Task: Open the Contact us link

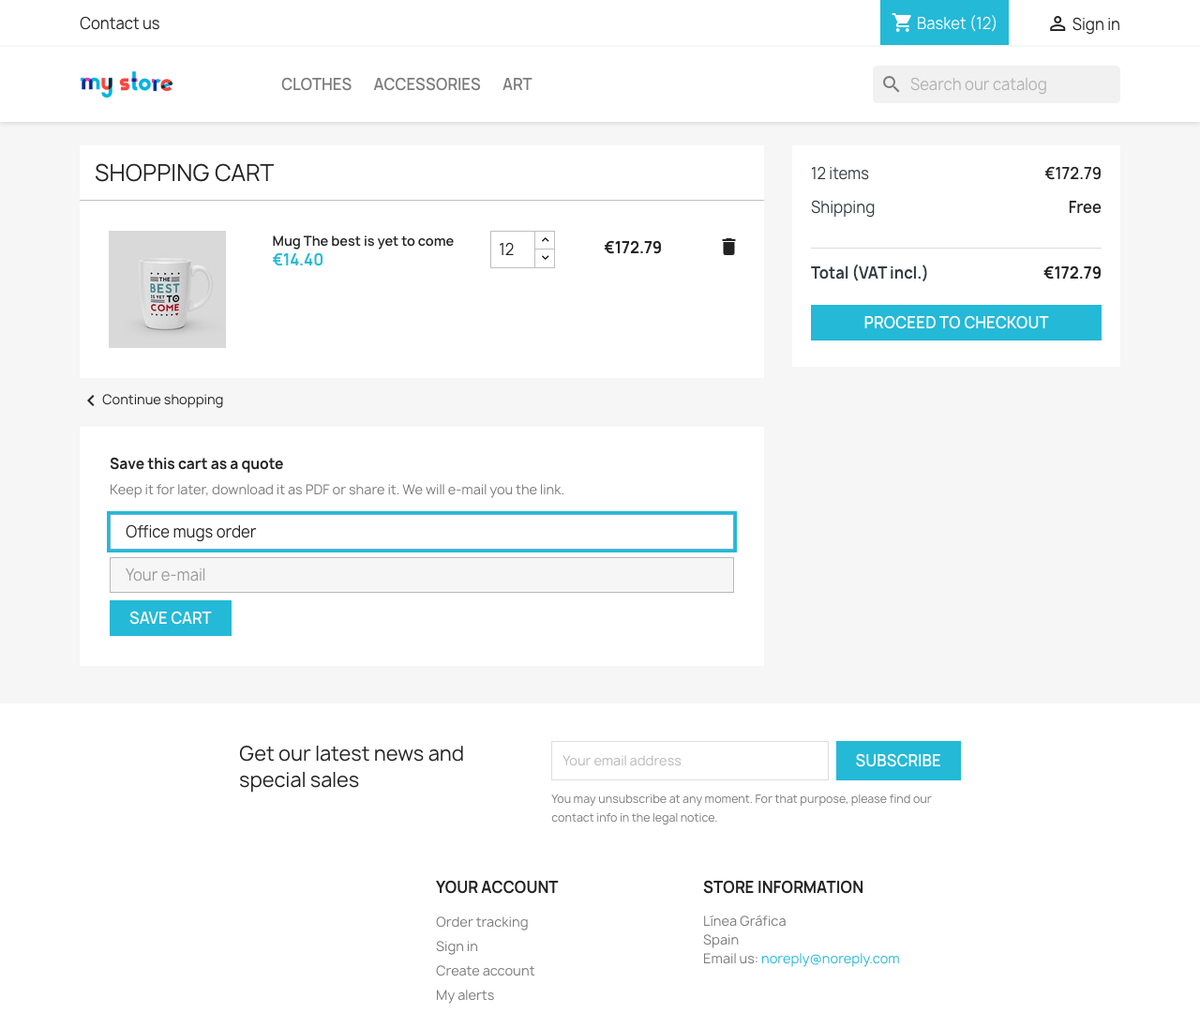Action: [120, 23]
